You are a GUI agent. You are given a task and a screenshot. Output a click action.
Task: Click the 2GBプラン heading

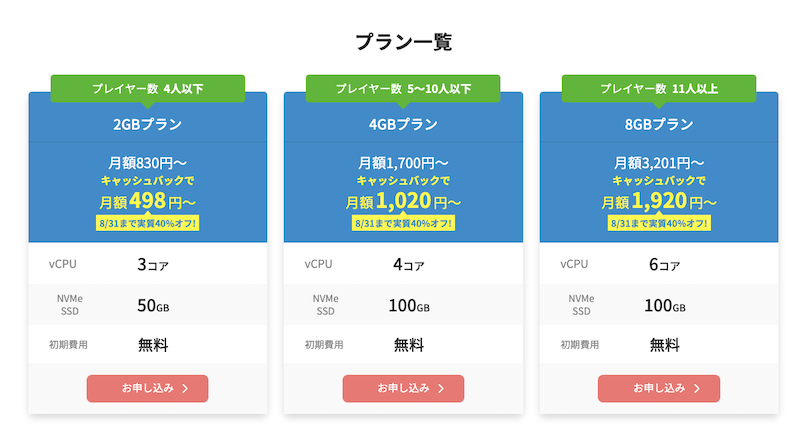147,124
